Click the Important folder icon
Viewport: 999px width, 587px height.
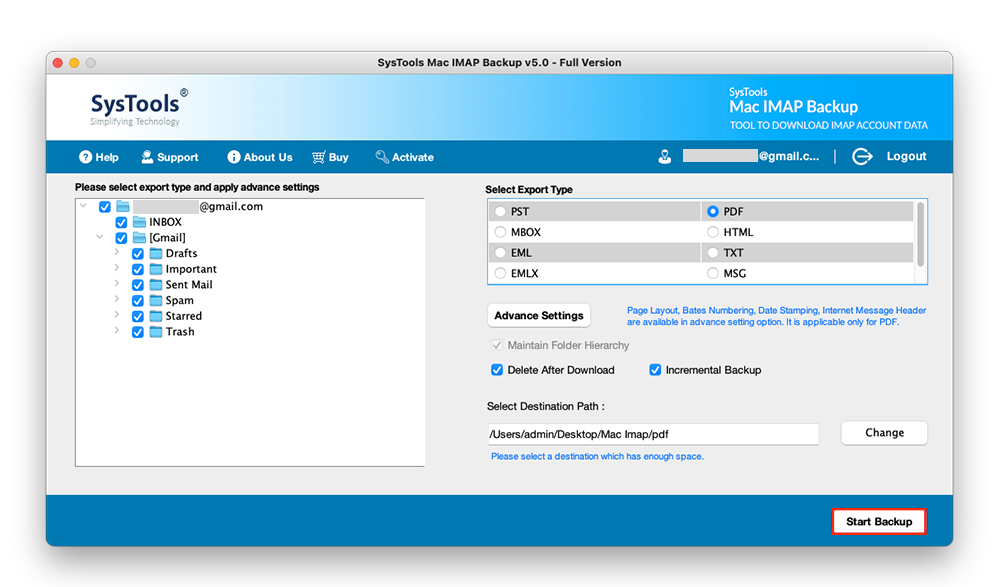155,269
